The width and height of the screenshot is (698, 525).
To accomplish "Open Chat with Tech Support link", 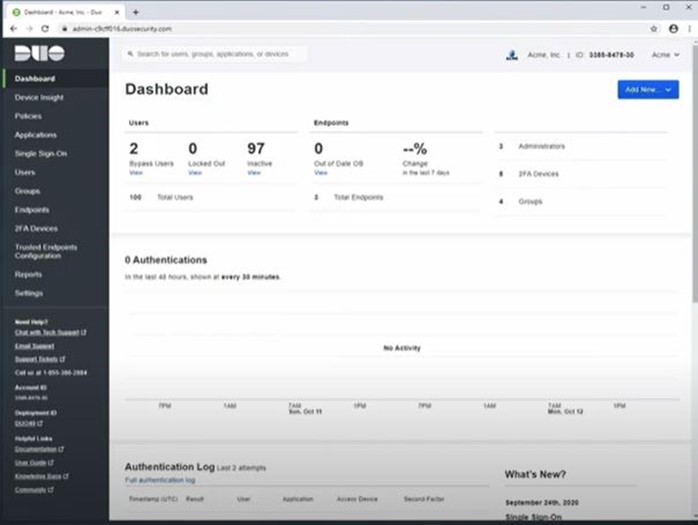I will click(50, 333).
